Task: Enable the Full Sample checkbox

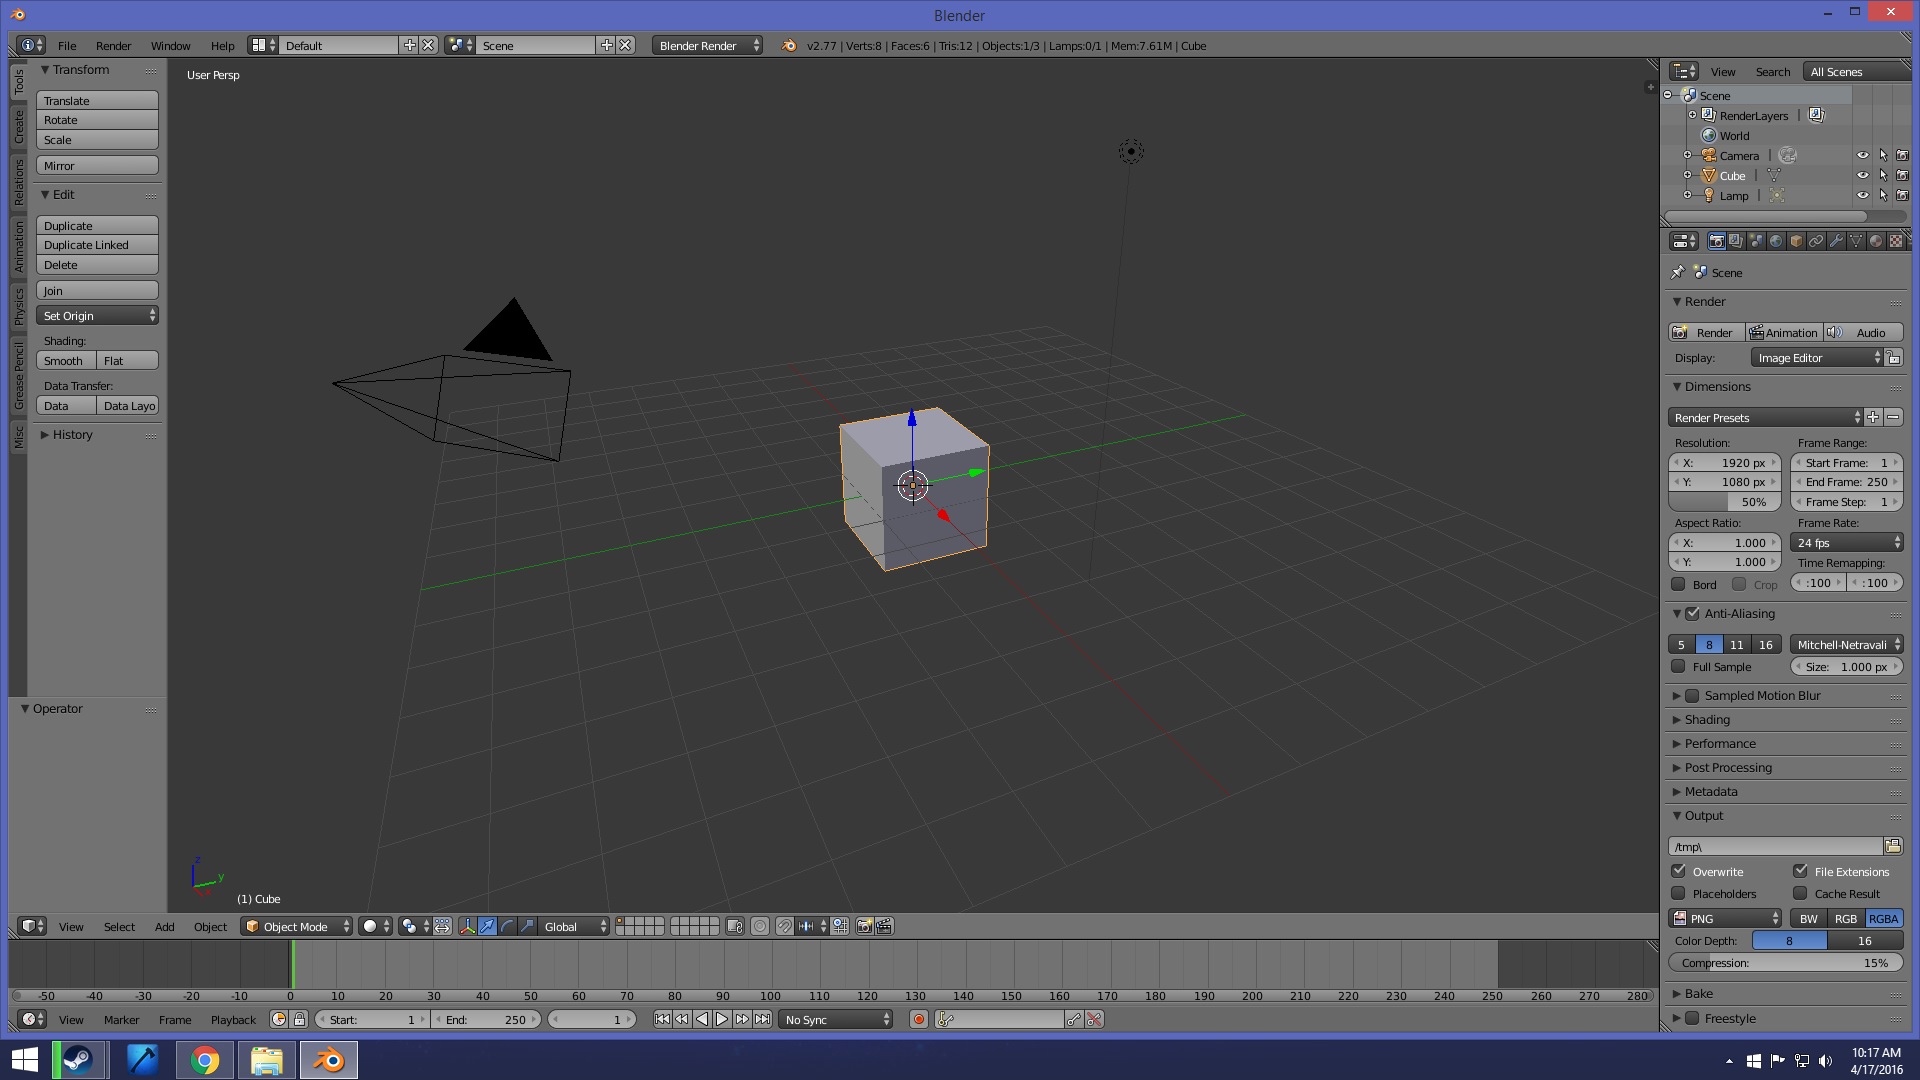Action: tap(1679, 666)
